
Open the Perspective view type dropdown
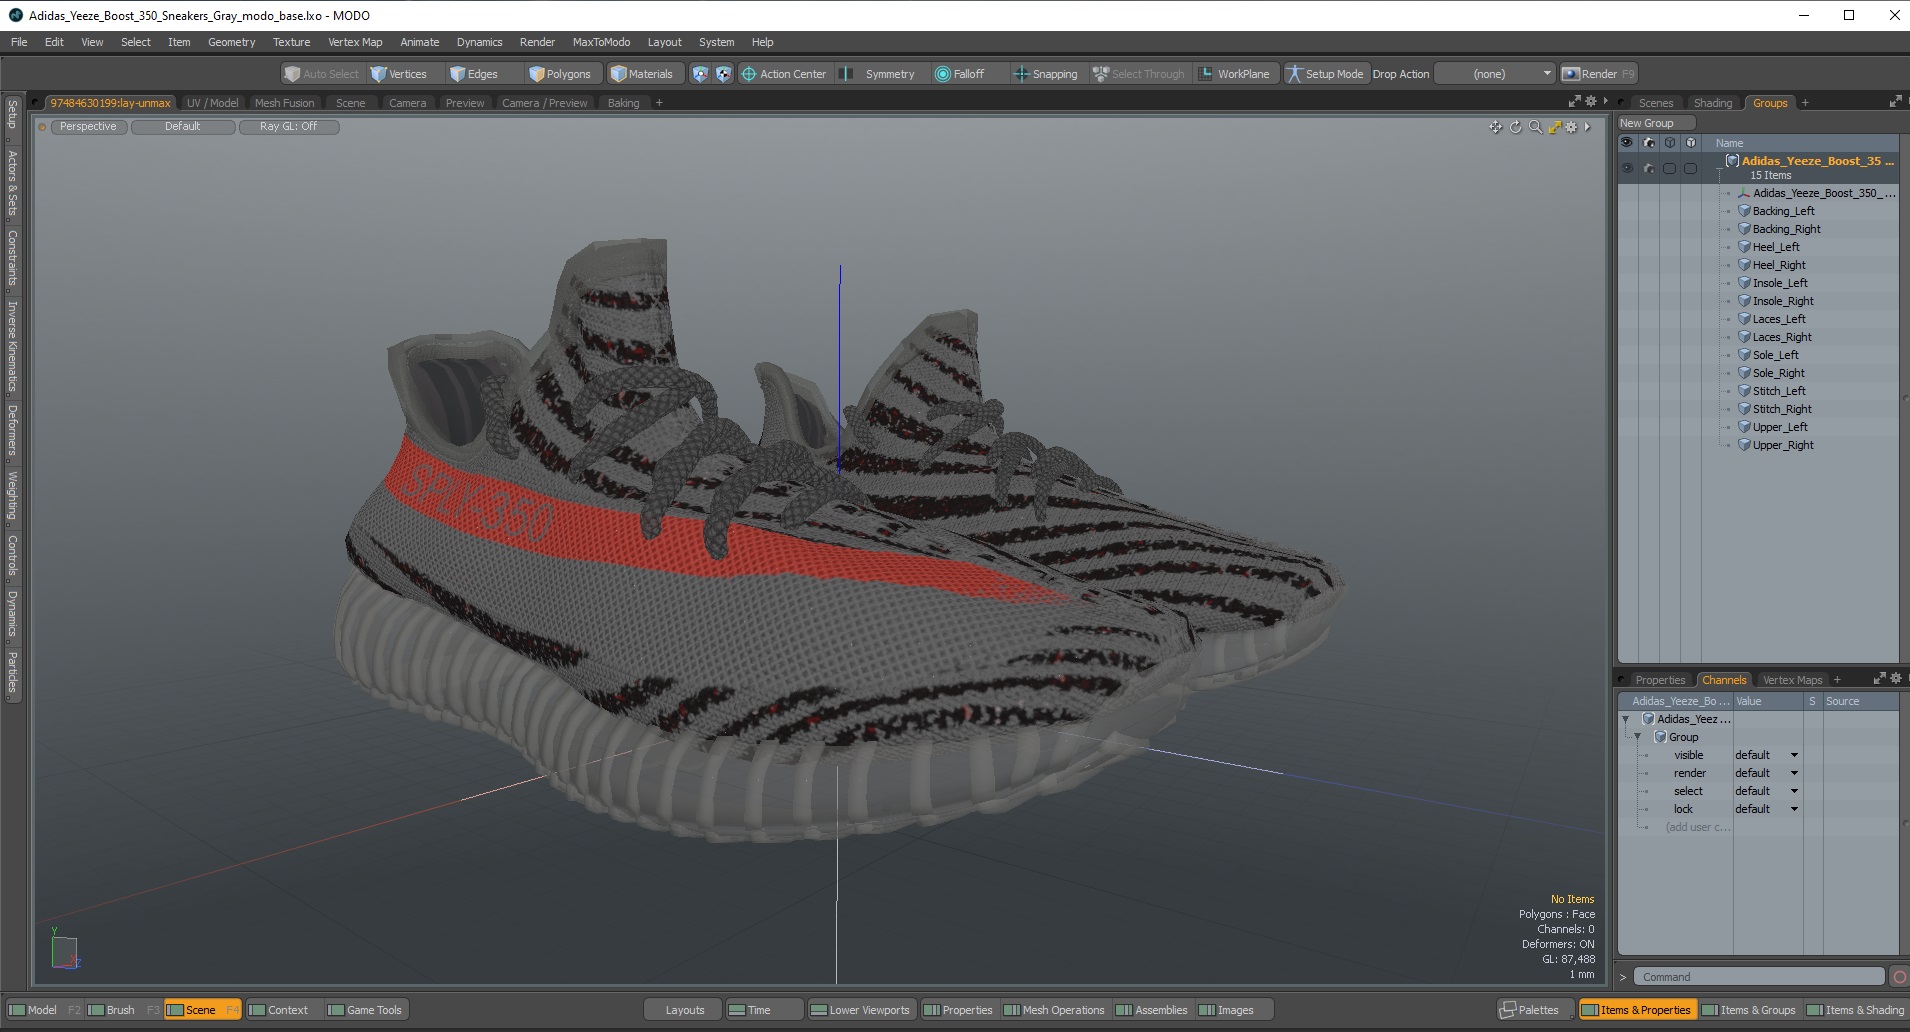coord(88,127)
